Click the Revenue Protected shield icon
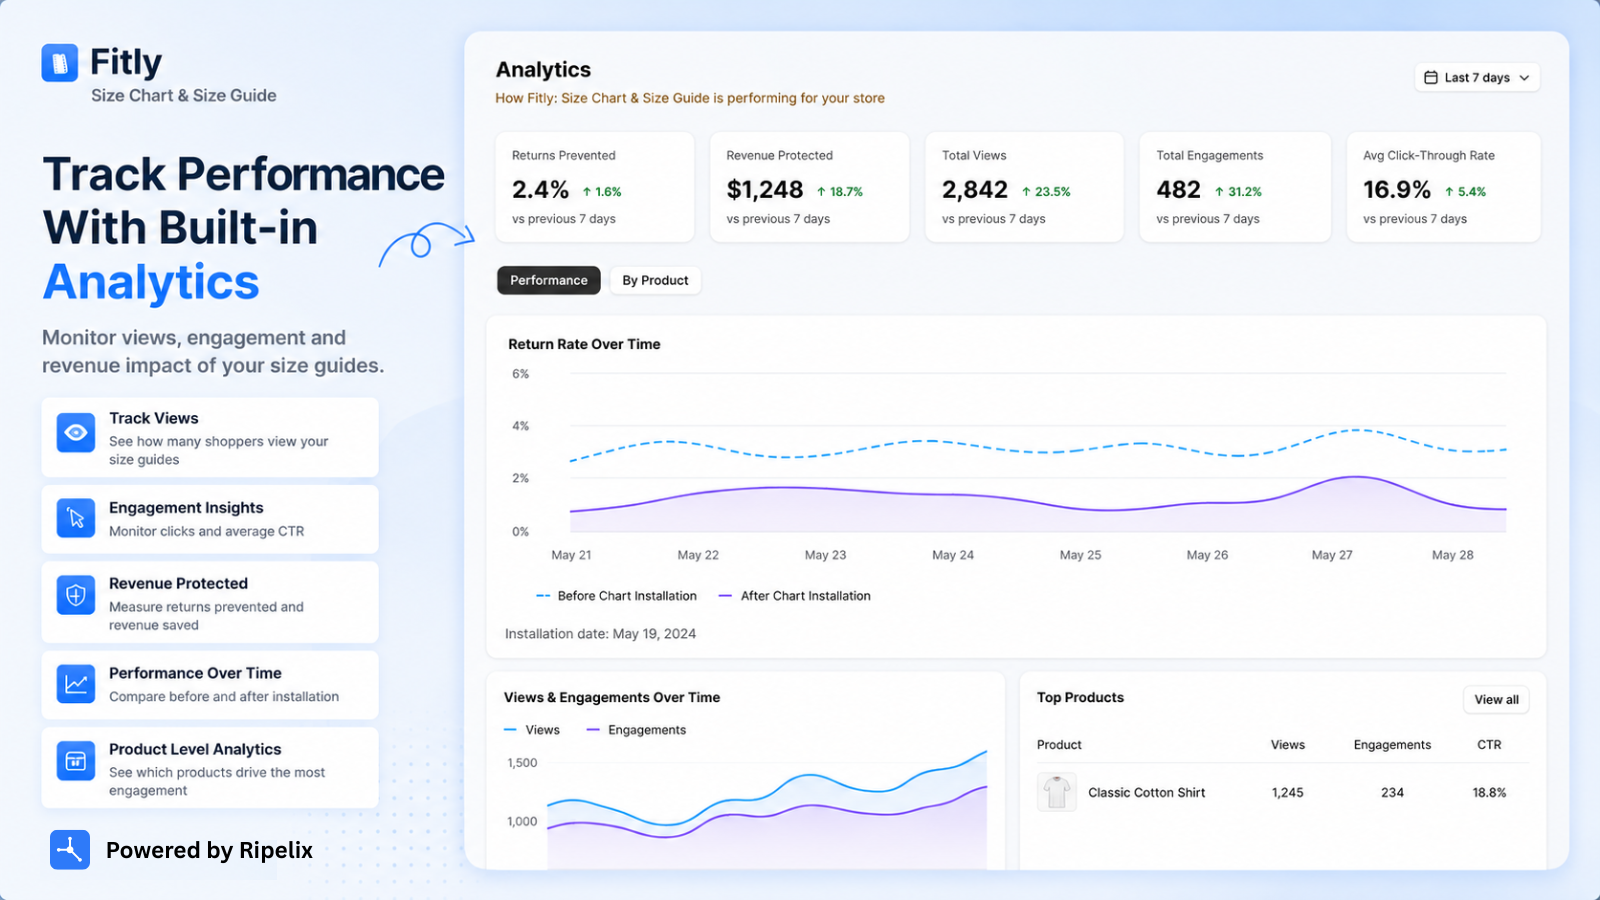Viewport: 1600px width, 900px height. (x=76, y=596)
